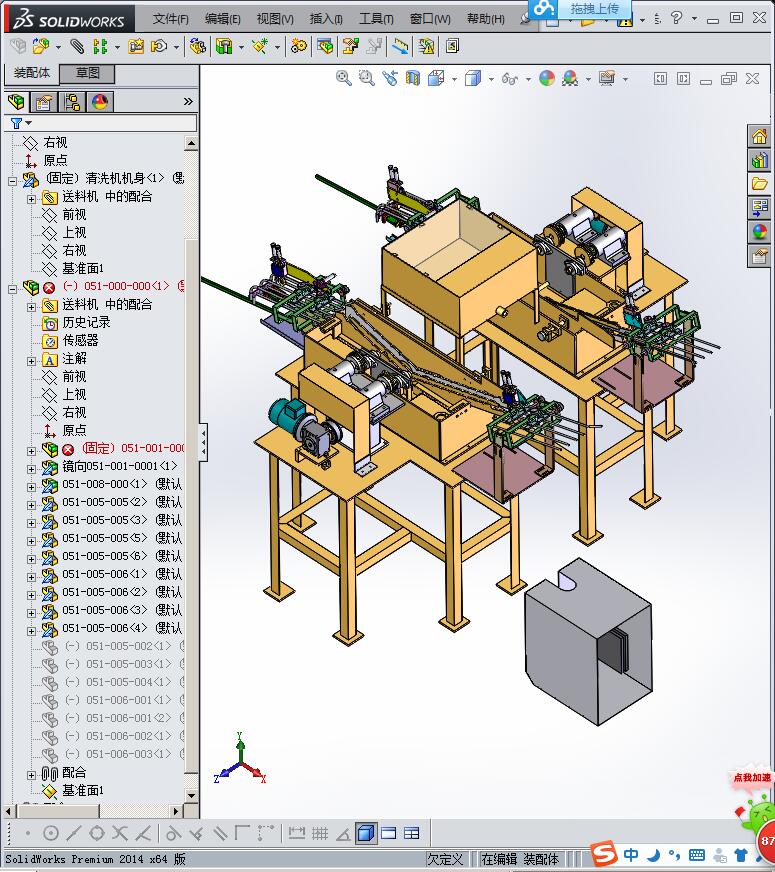This screenshot has width=775, height=872.
Task: Click the Insert Components toolbar icon
Action: point(41,46)
